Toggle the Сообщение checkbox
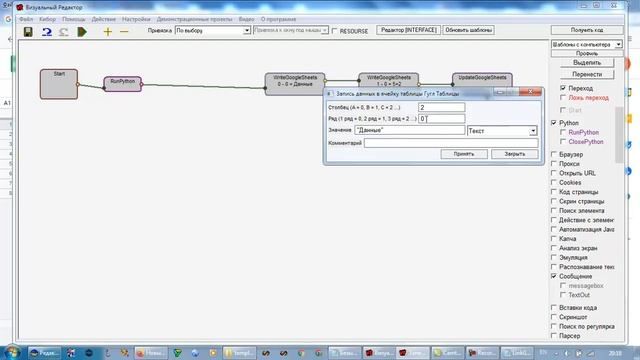This screenshot has width=640, height=360. pyautogui.click(x=554, y=276)
